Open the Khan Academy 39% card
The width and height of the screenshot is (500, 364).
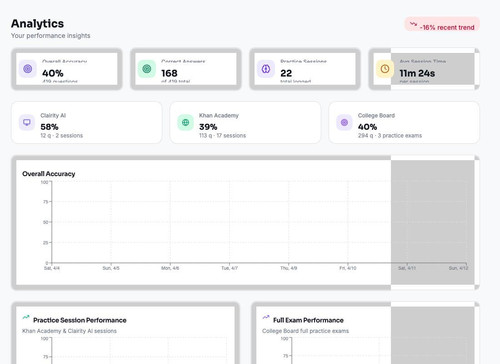tap(245, 123)
